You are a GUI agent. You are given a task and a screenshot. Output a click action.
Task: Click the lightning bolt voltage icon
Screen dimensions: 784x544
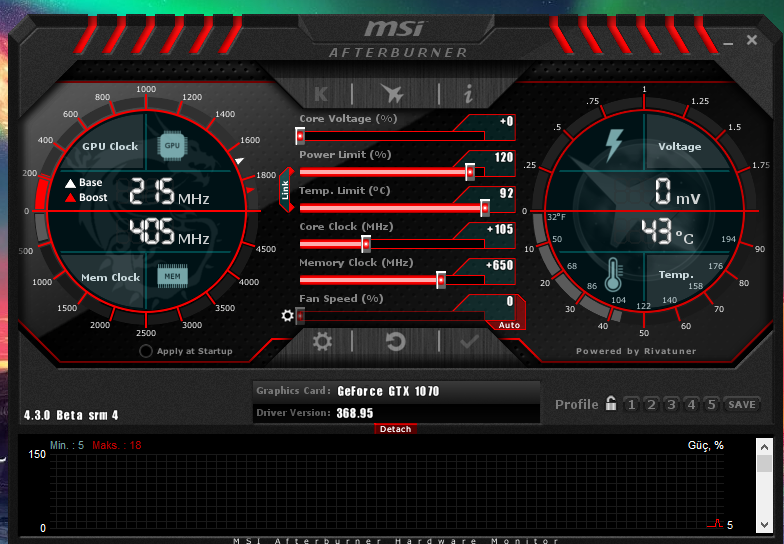tap(614, 145)
